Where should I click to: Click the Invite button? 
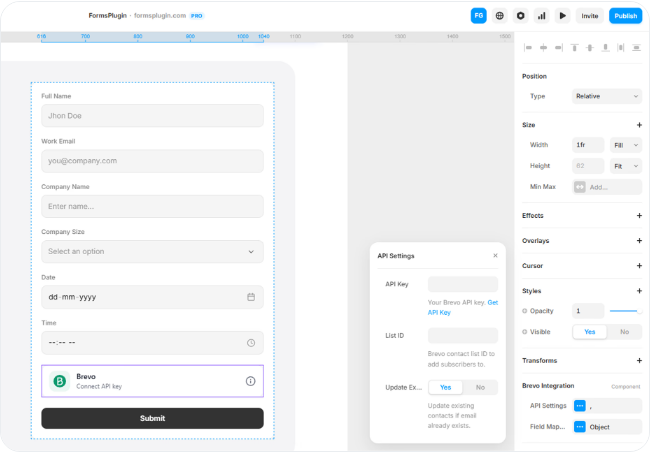click(x=589, y=16)
